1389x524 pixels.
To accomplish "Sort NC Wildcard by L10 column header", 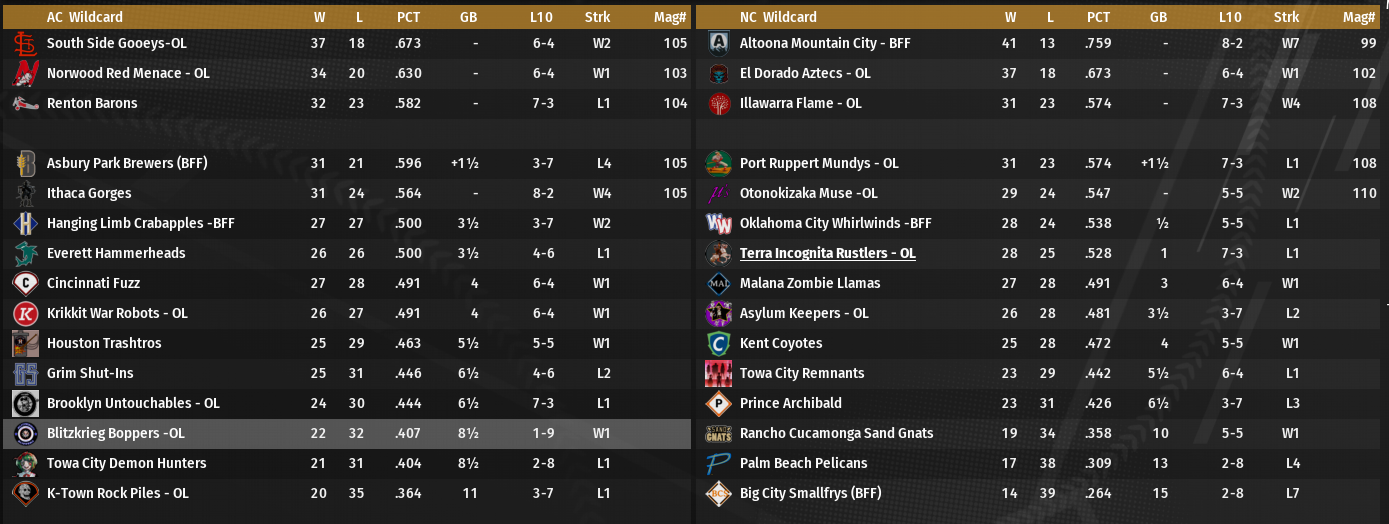I will coord(1230,17).
